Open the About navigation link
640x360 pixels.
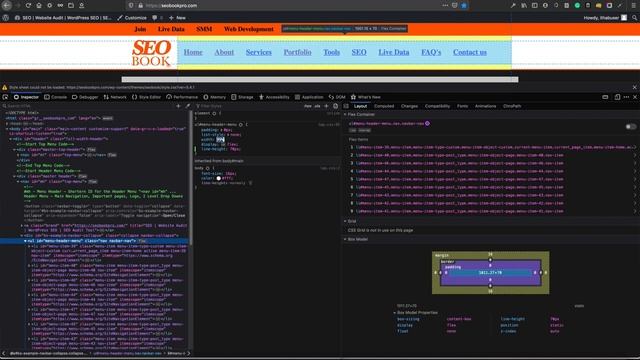[x=224, y=52]
